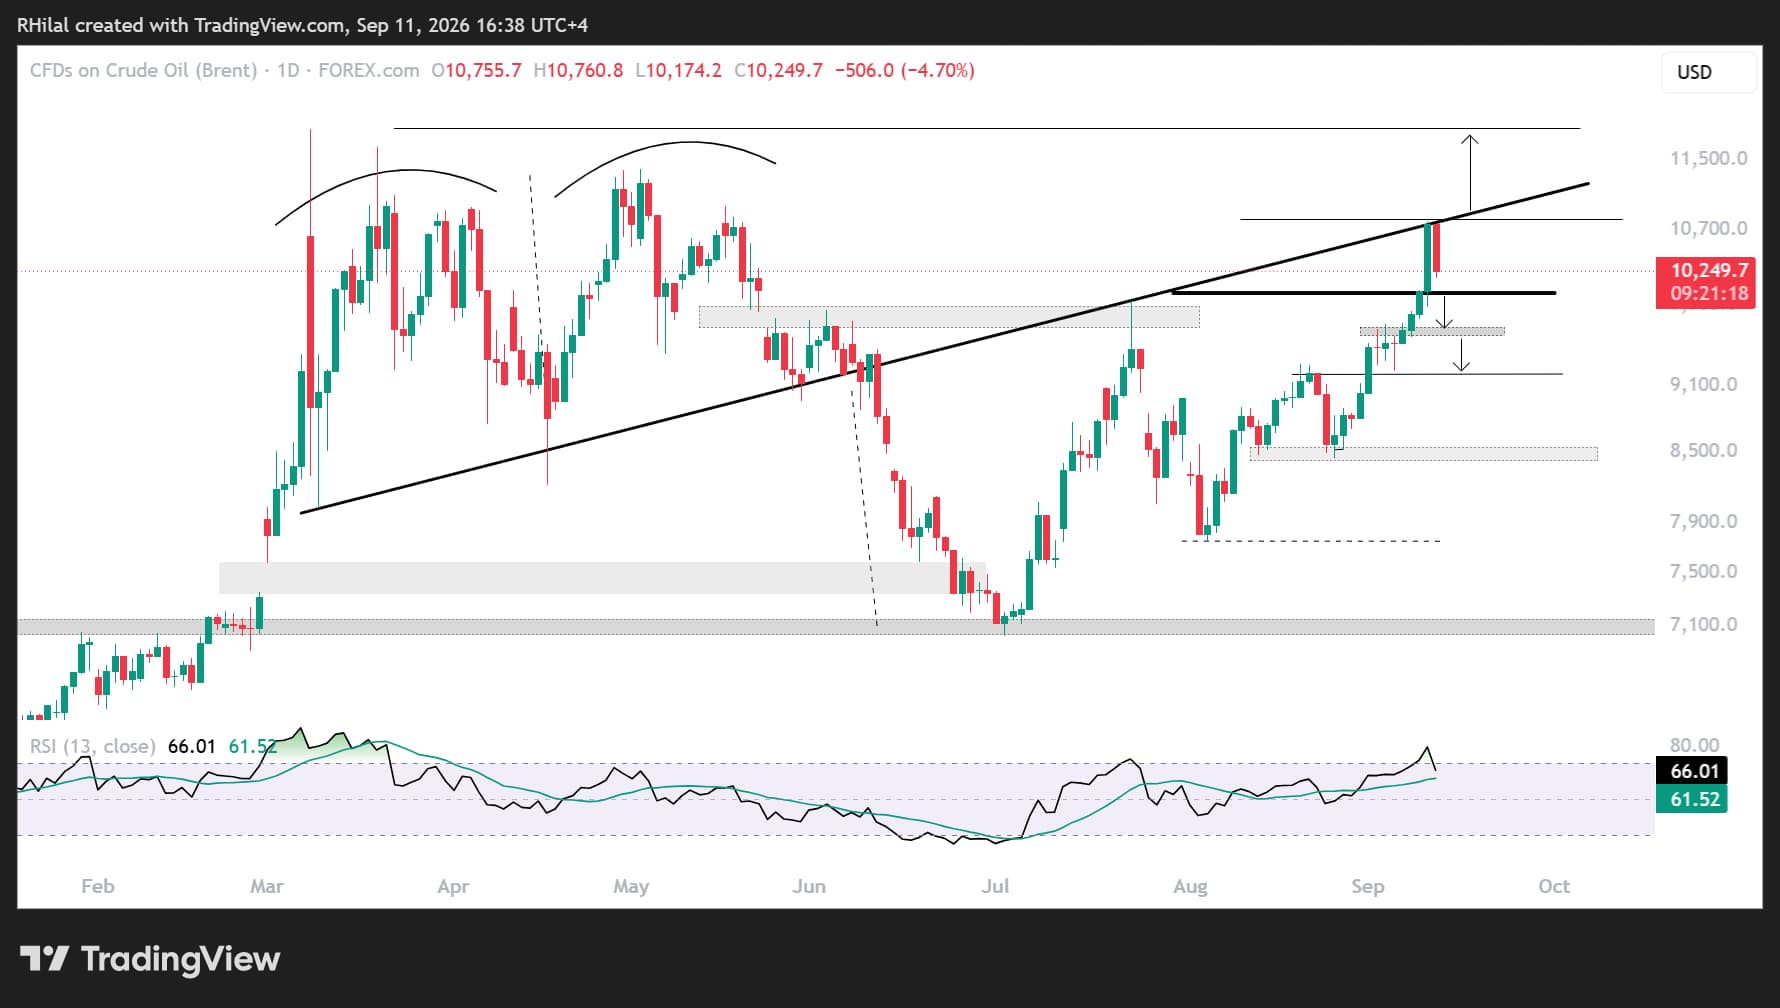Select the "CFDs on Crude Oil (Brent)" symbol title
Screen dimensions: 1780x1008
[x=144, y=70]
